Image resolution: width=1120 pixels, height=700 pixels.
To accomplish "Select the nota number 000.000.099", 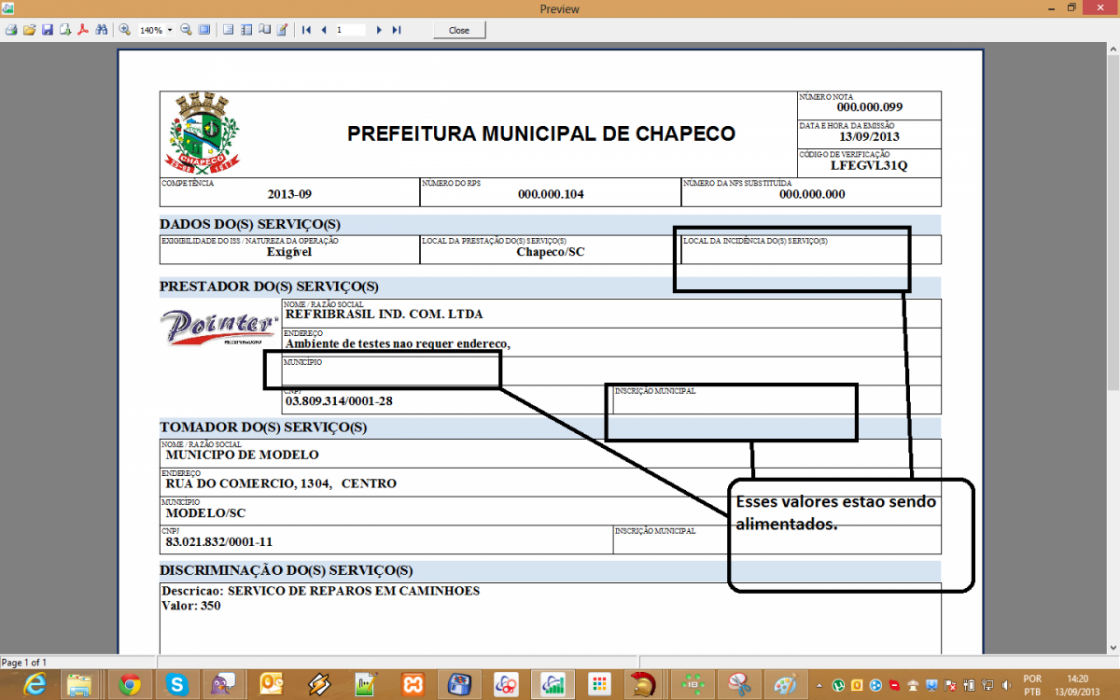I will coord(869,107).
